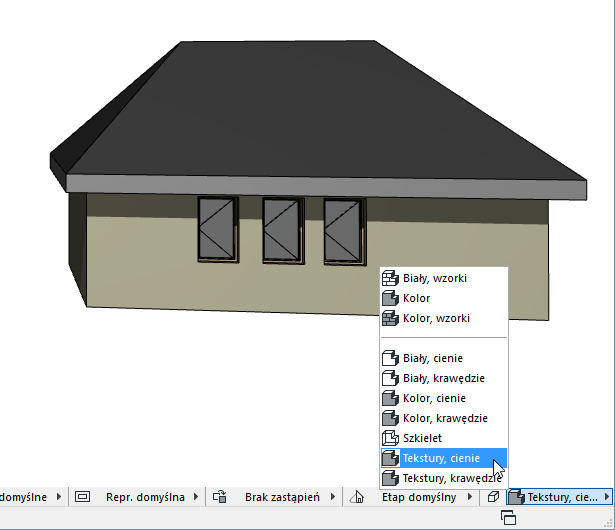
Task: Click the left window on the house wall
Action: 218,229
